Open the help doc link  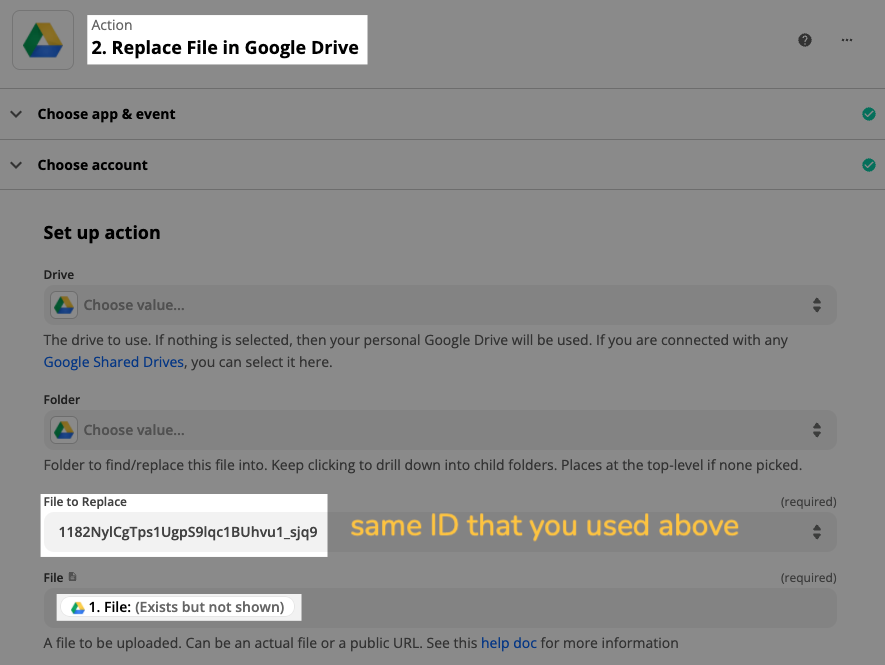point(509,643)
